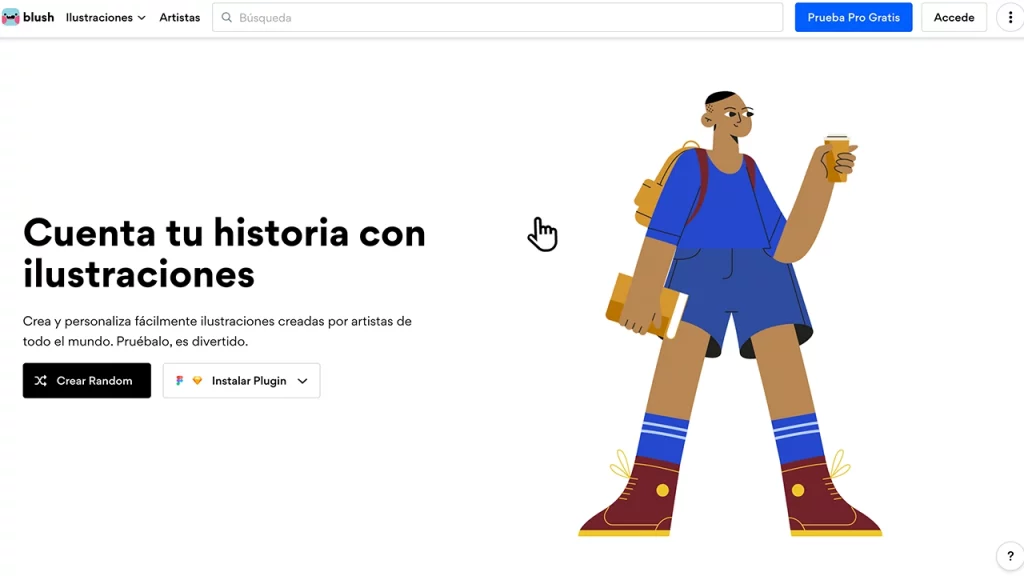Click the blush wordmark text
Screen dimensions: 1024x576
click(x=39, y=17)
